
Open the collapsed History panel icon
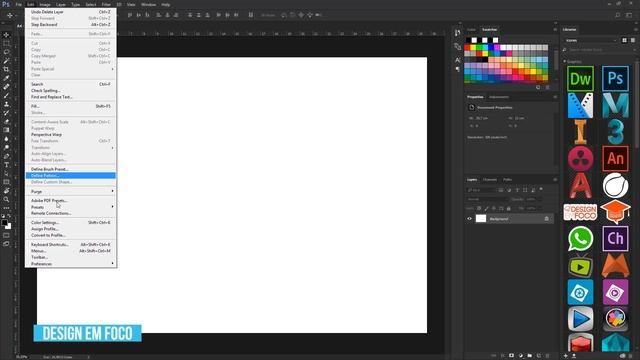[458, 33]
